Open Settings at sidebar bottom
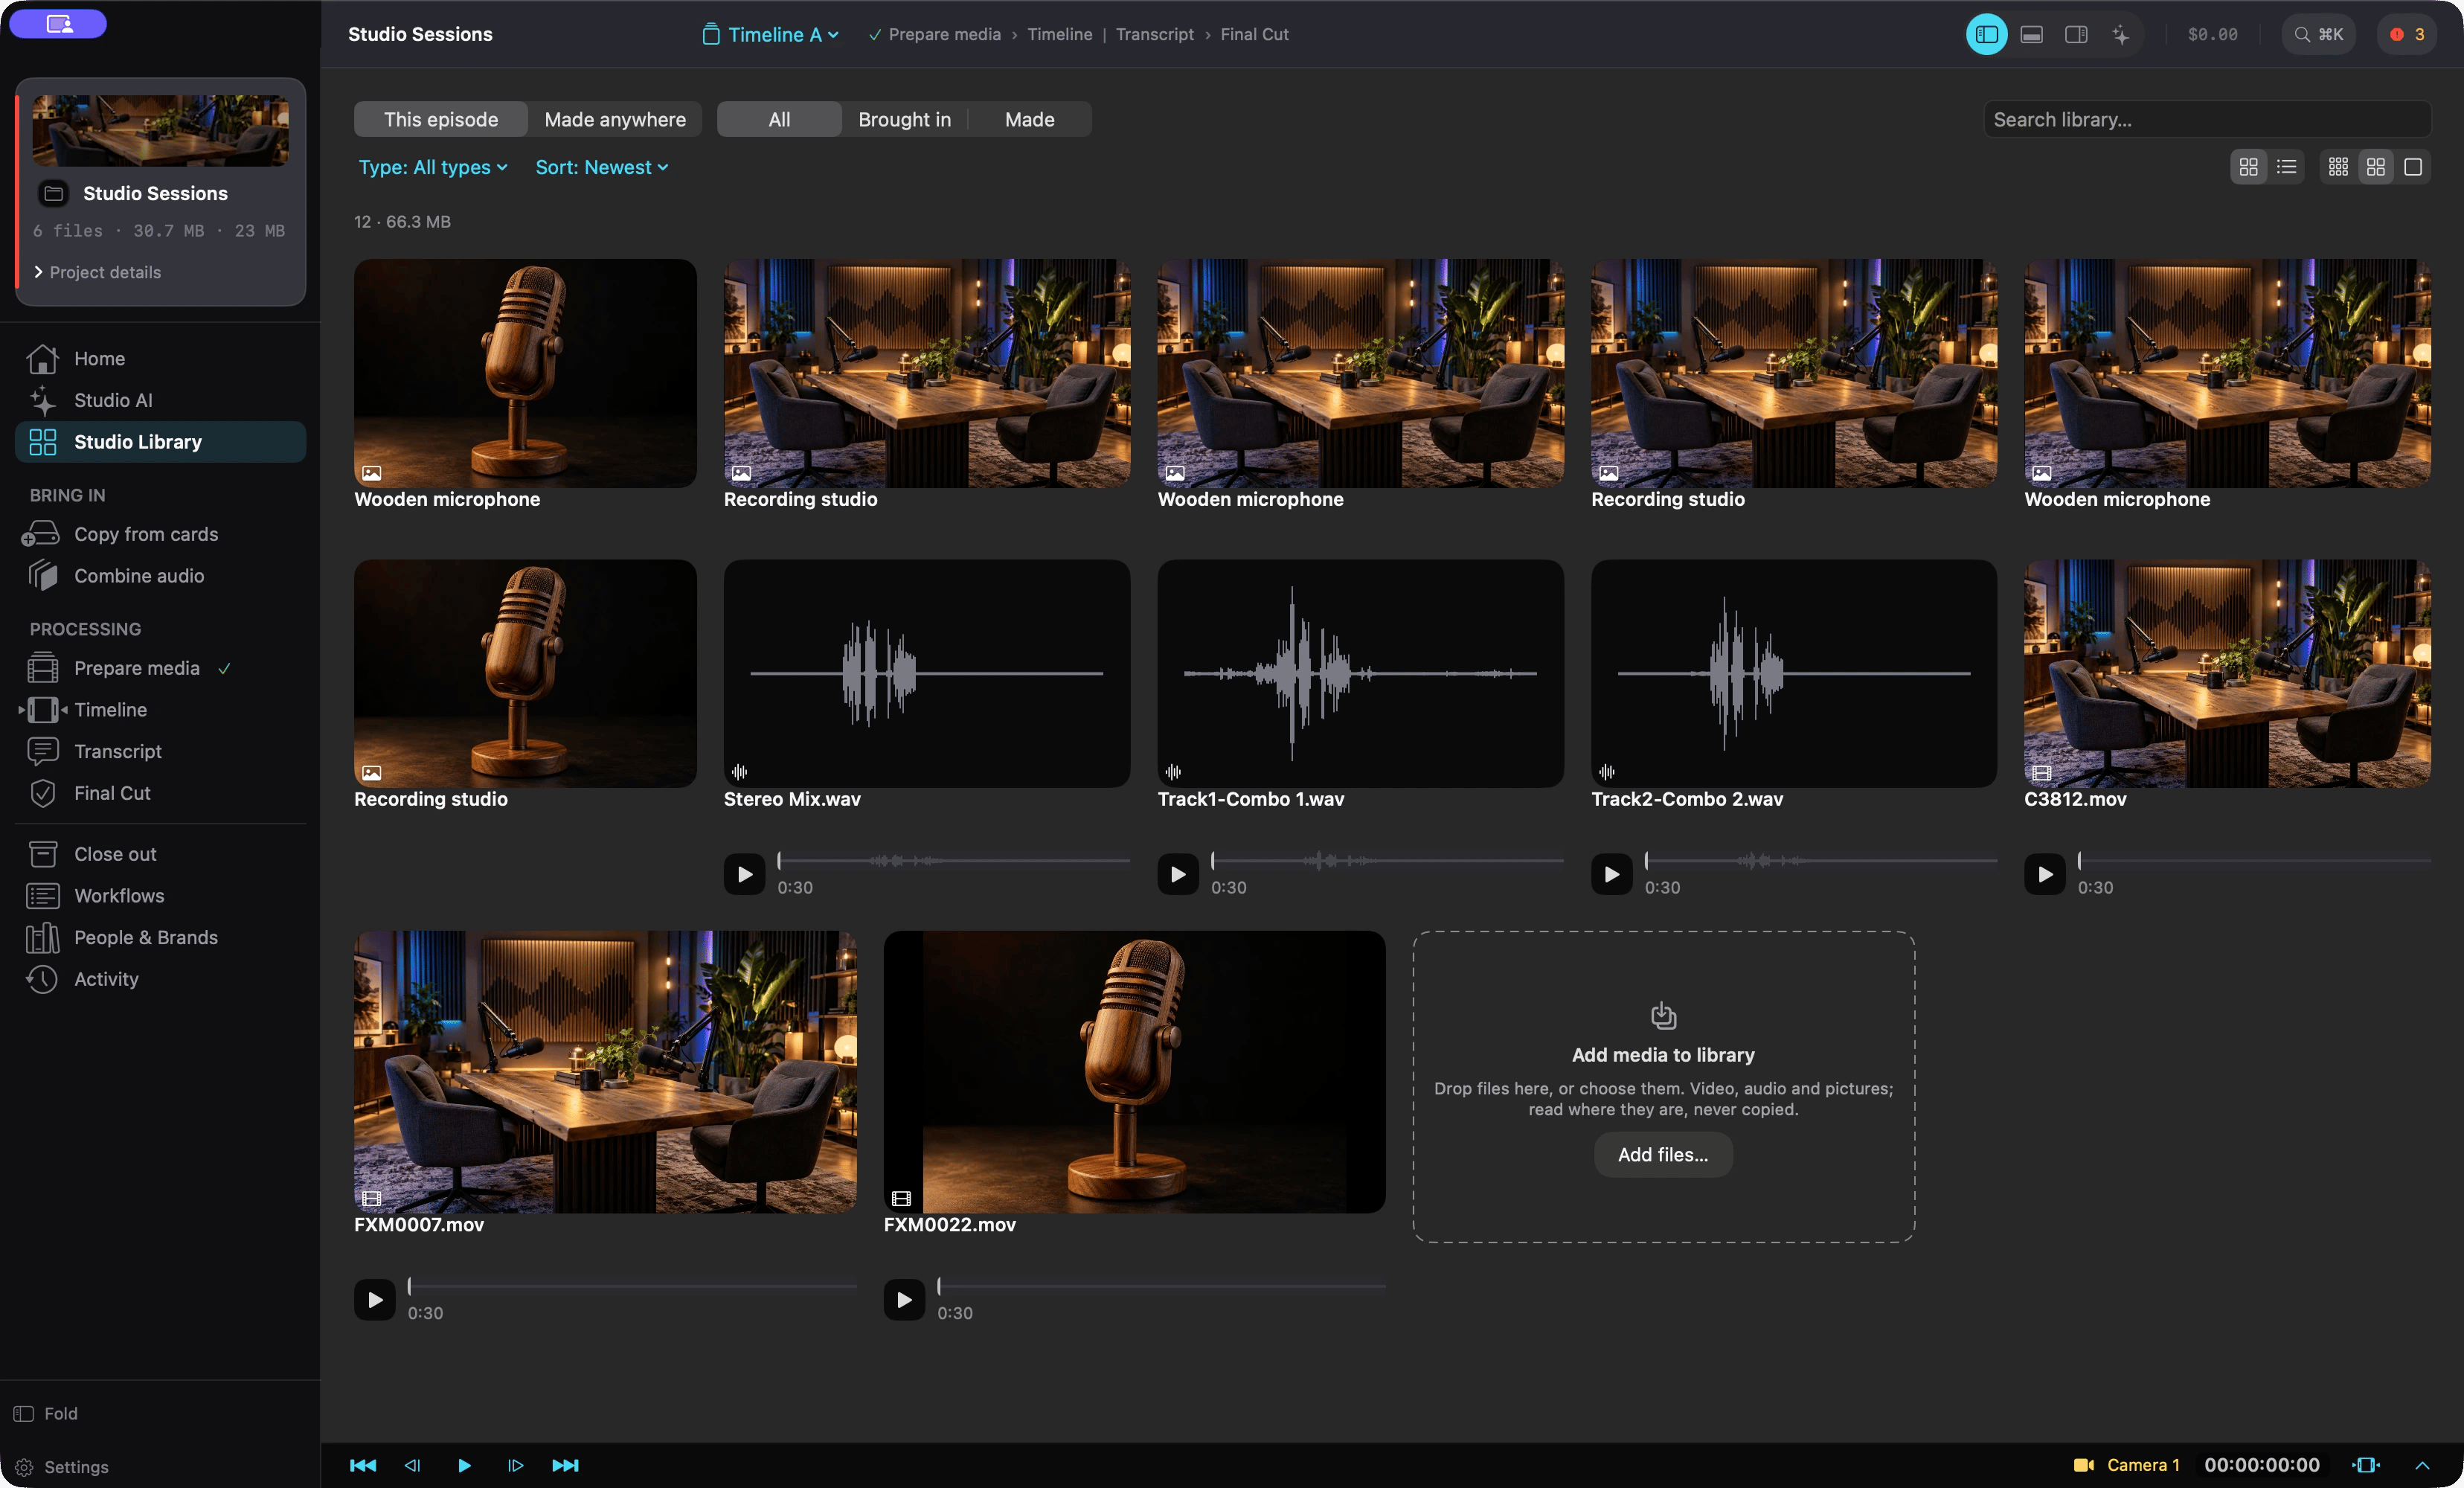This screenshot has width=2464, height=1488. tap(62, 1467)
